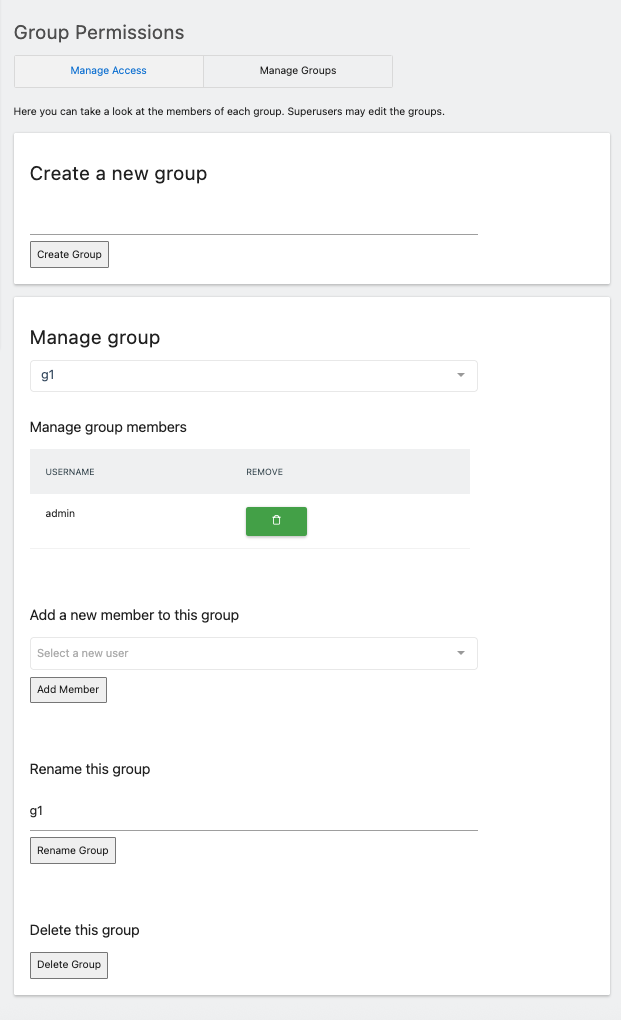Click the 'Select a new user' placeholder
The height and width of the screenshot is (1020, 621).
83,653
